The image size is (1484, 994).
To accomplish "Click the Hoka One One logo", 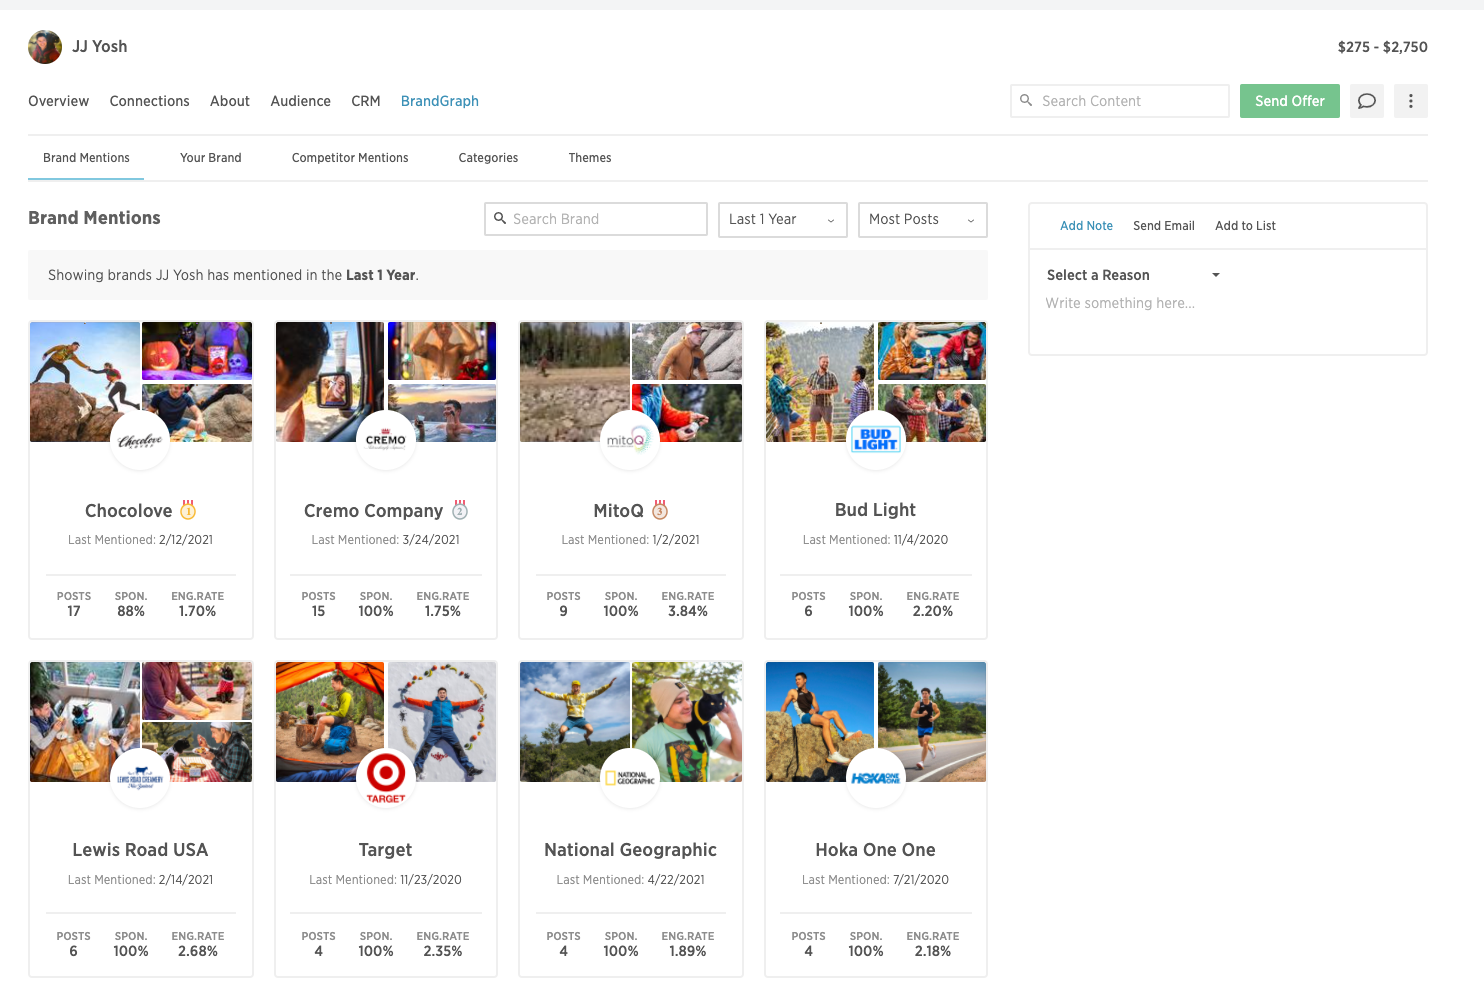I will click(876, 779).
